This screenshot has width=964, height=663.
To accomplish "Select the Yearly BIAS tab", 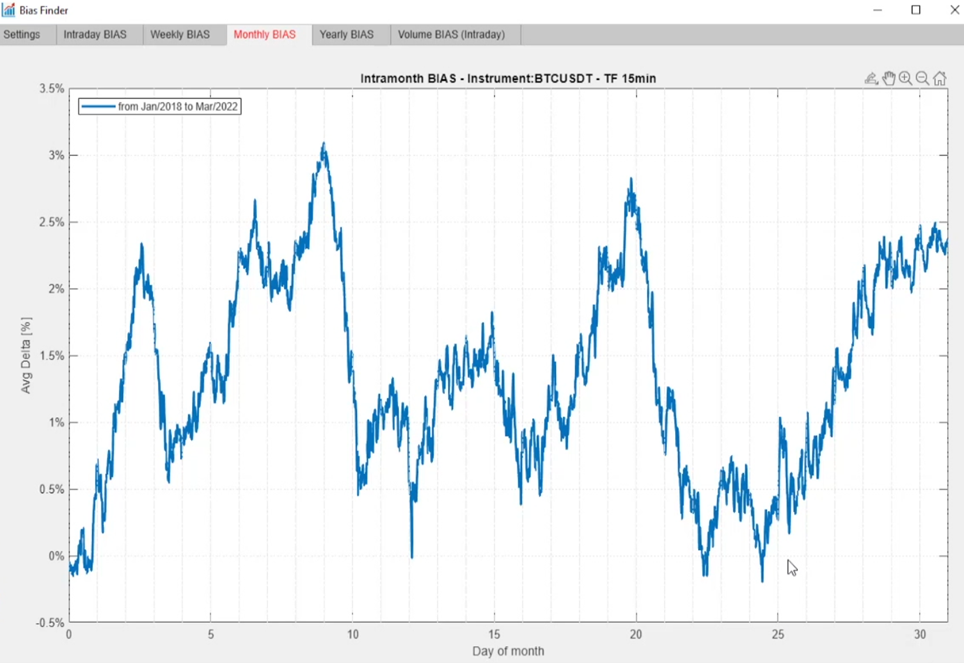I will tap(349, 33).
